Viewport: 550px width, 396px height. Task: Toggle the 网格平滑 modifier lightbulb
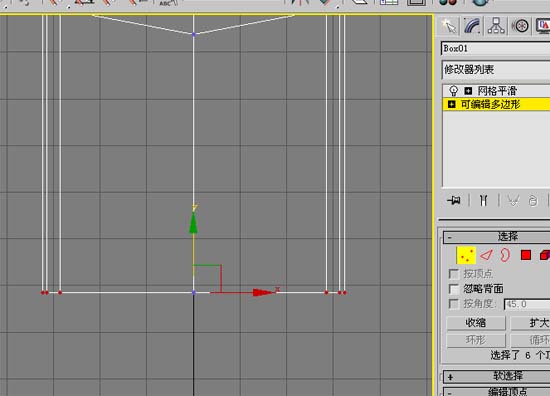[454, 91]
